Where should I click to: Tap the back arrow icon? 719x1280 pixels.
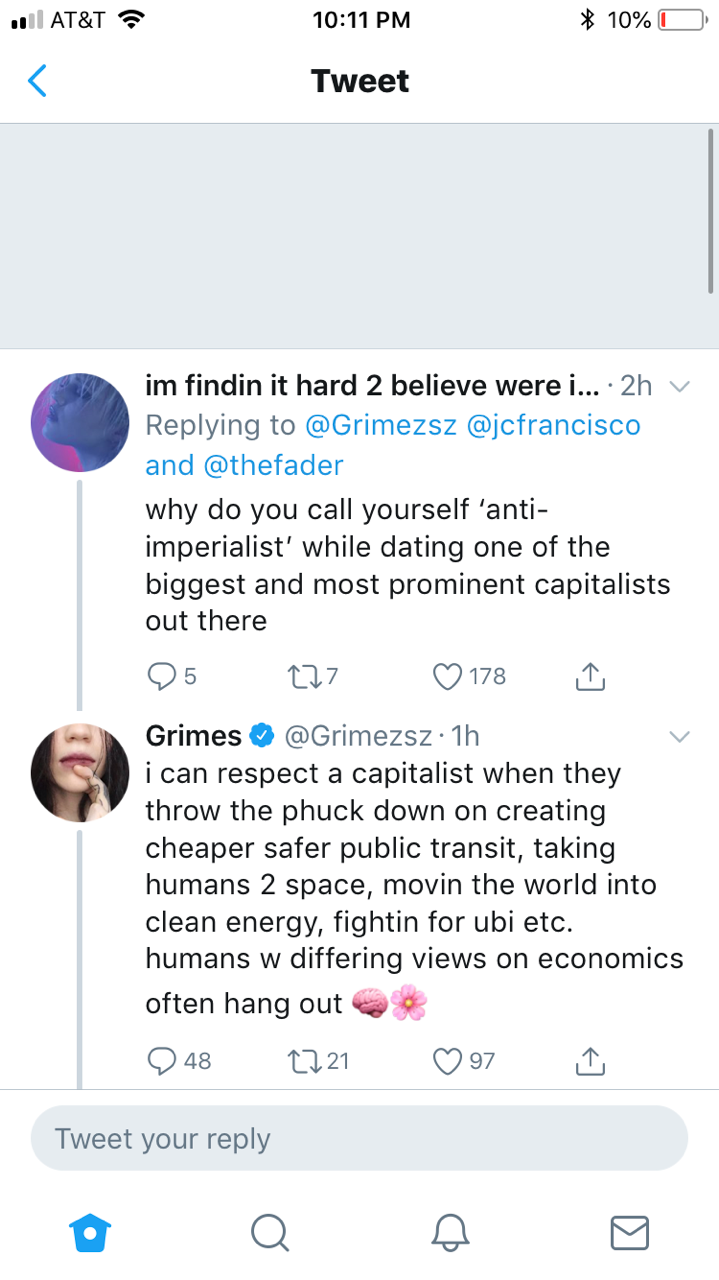[37, 80]
